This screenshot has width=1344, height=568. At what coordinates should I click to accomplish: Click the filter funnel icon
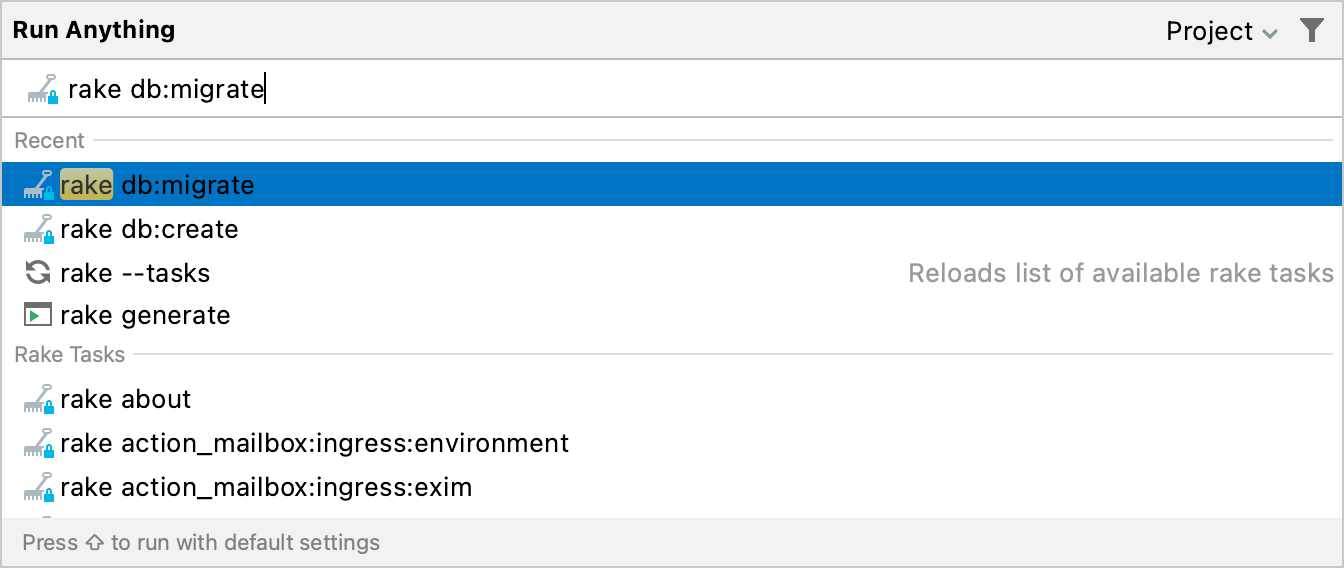[1311, 31]
